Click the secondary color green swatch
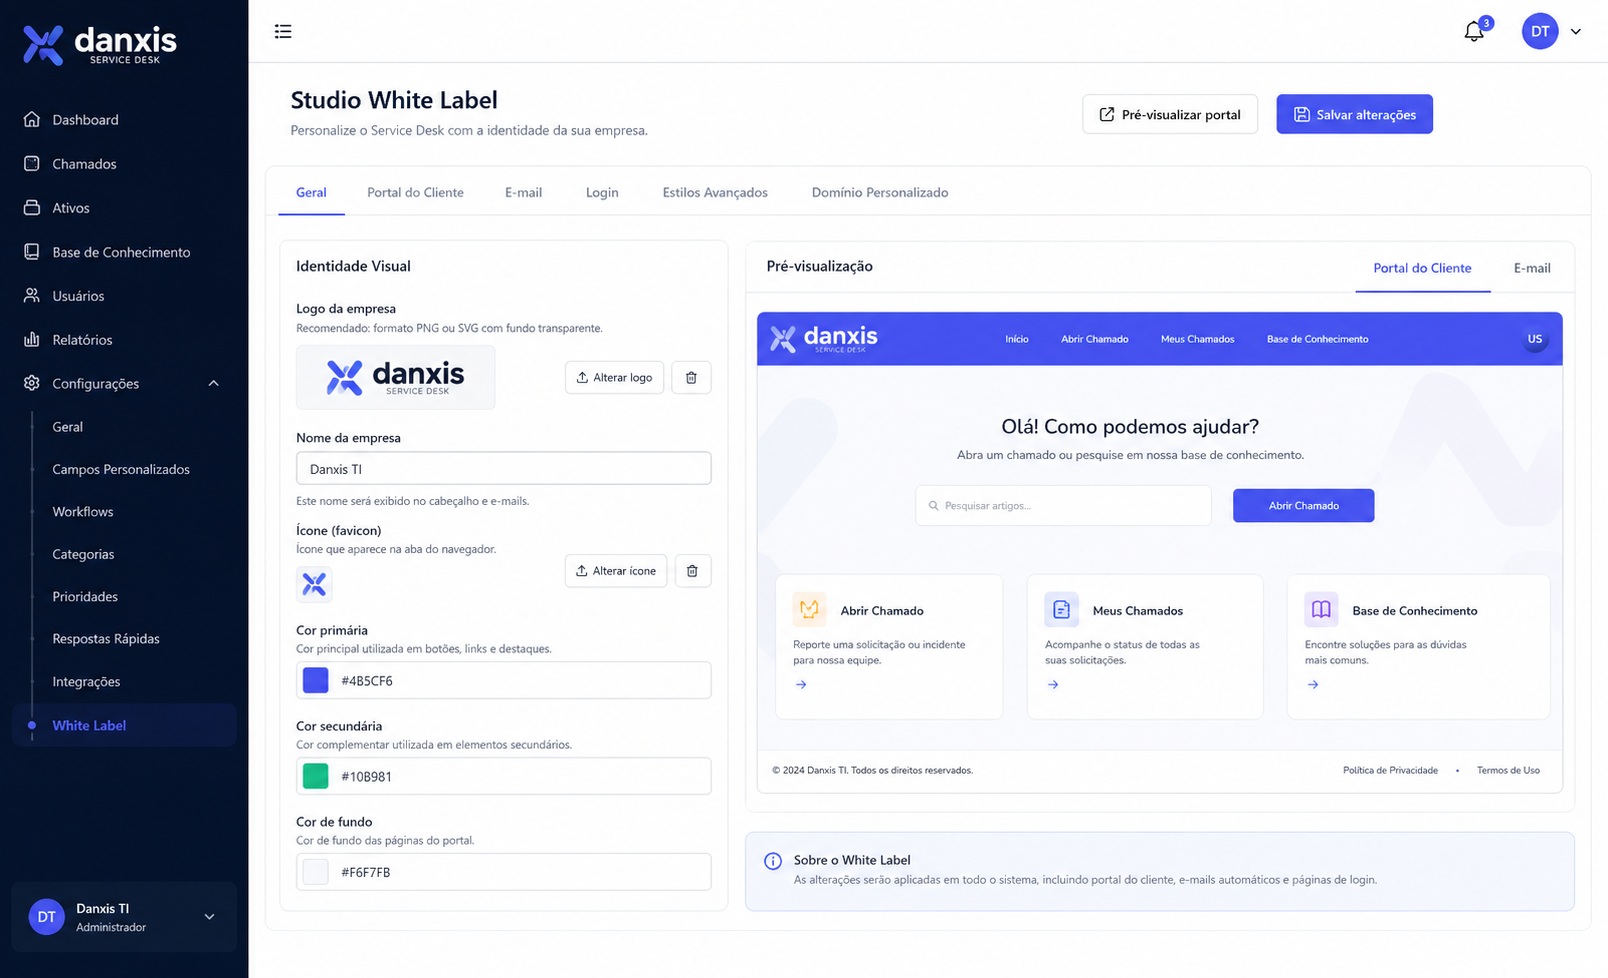This screenshot has height=978, width=1608. [x=315, y=776]
